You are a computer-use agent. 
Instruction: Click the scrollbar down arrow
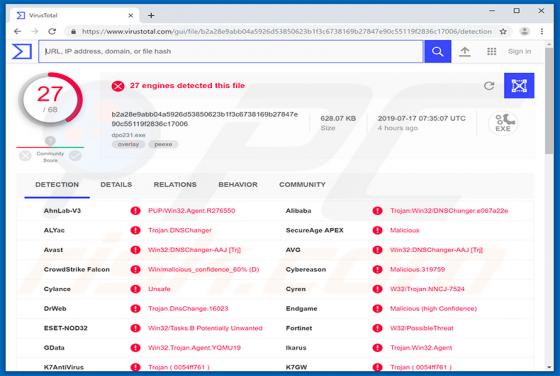pyautogui.click(x=549, y=367)
